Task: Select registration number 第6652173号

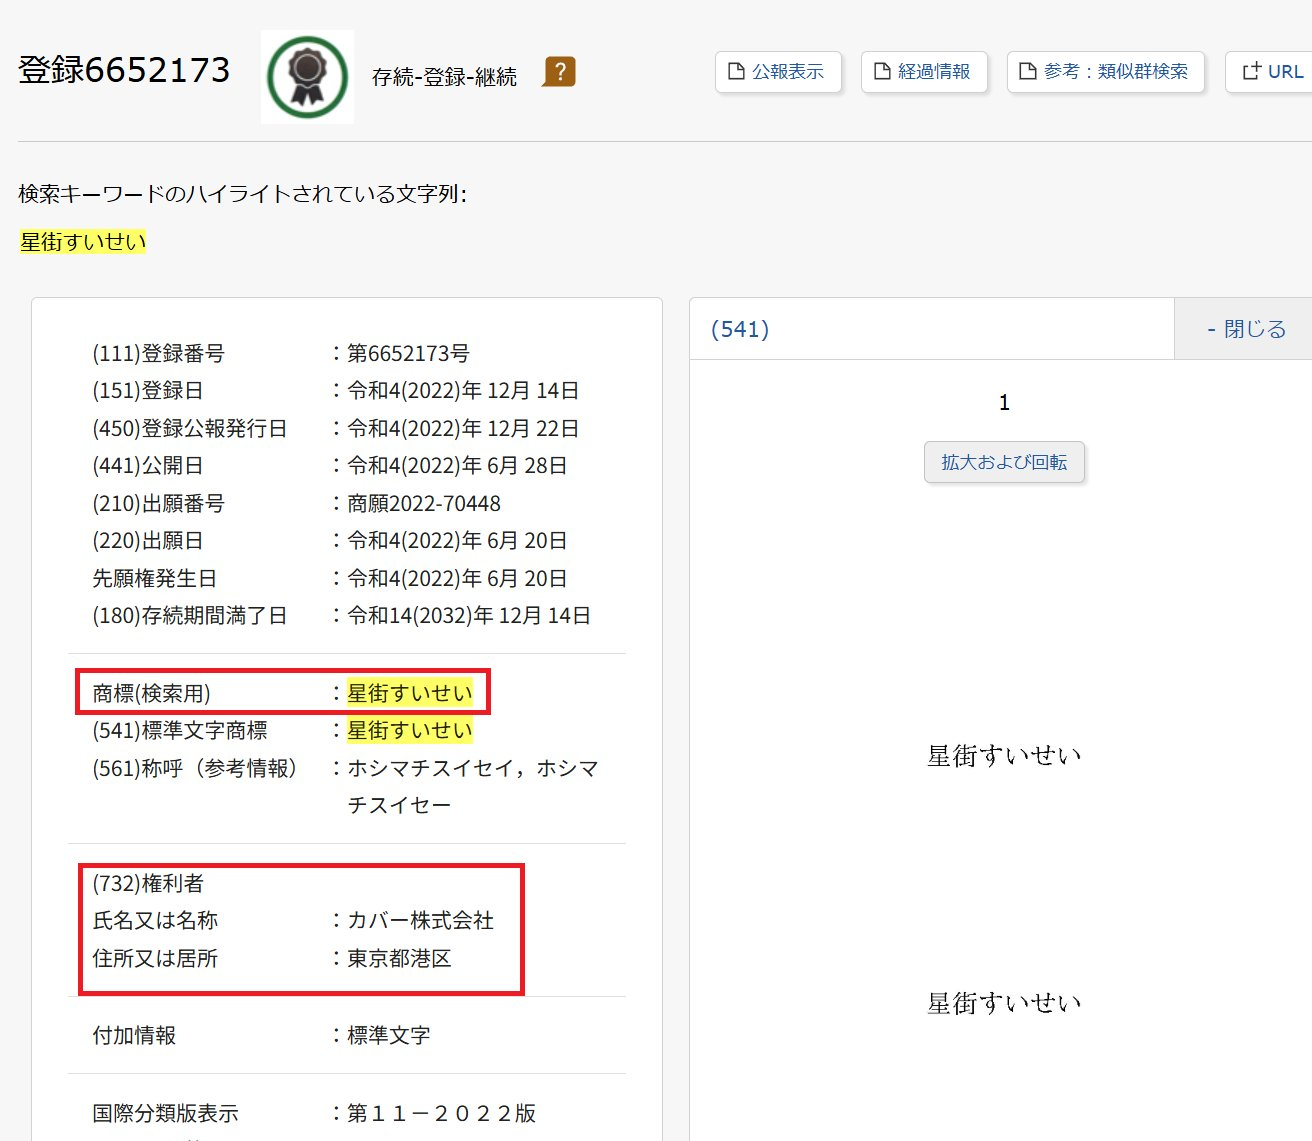Action: pos(408,353)
